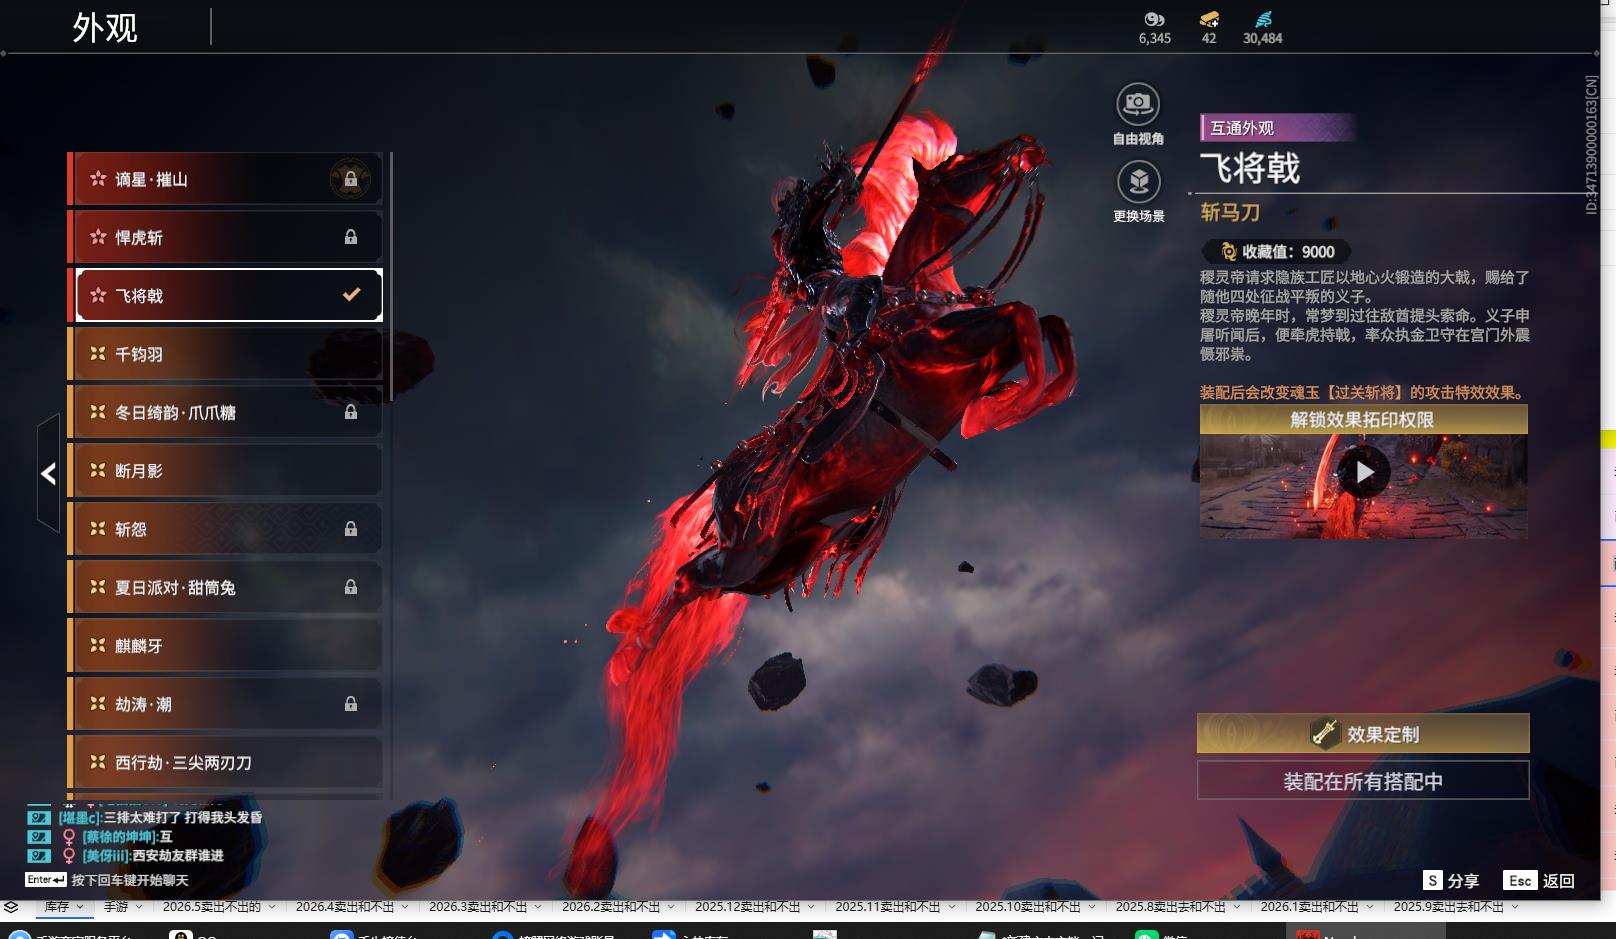Open dropdown arrow on 2025.9卖出去和不出 tab
1616x939 pixels.
point(1515,907)
